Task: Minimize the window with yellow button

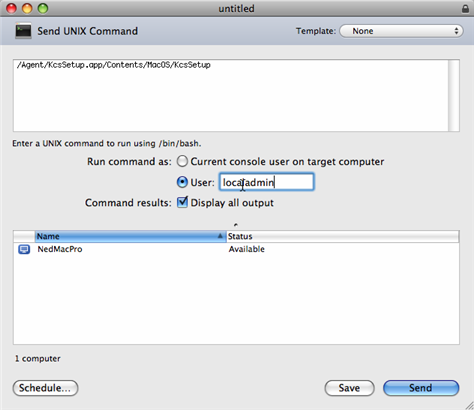Action: [x=27, y=8]
